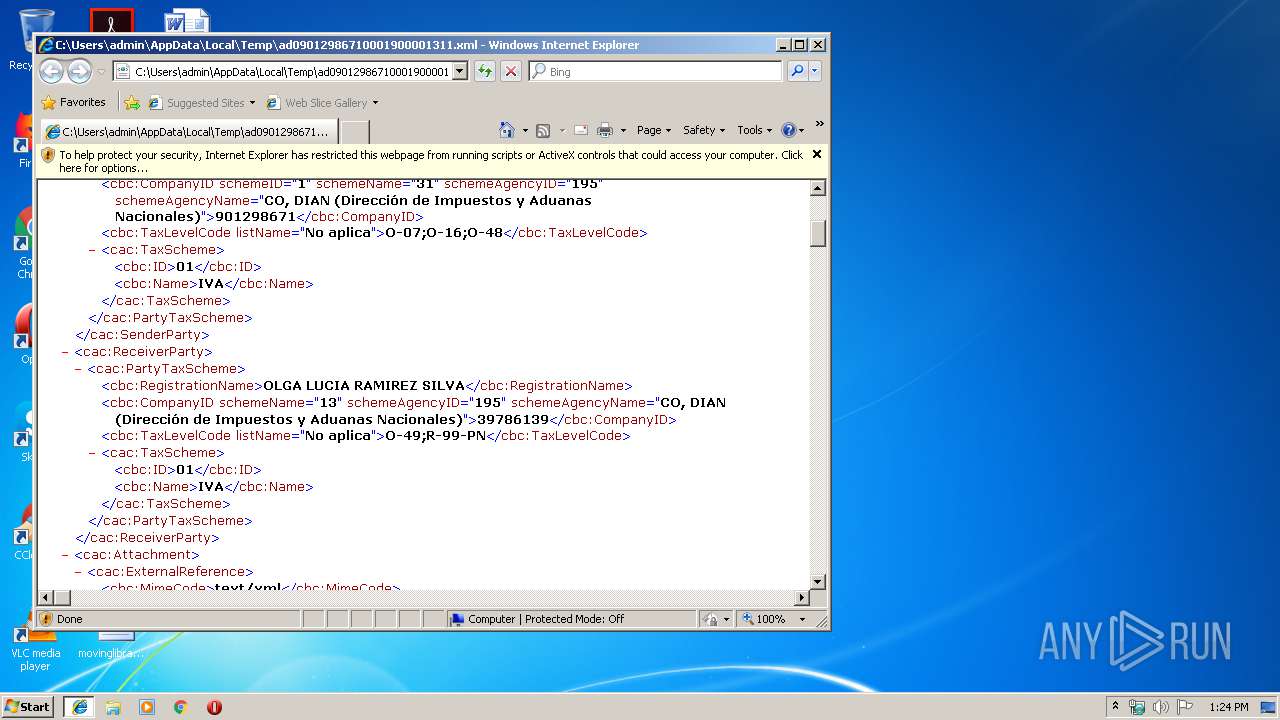The height and width of the screenshot is (720, 1280).
Task: Click the search magnifier button beside Bing
Action: (x=797, y=71)
